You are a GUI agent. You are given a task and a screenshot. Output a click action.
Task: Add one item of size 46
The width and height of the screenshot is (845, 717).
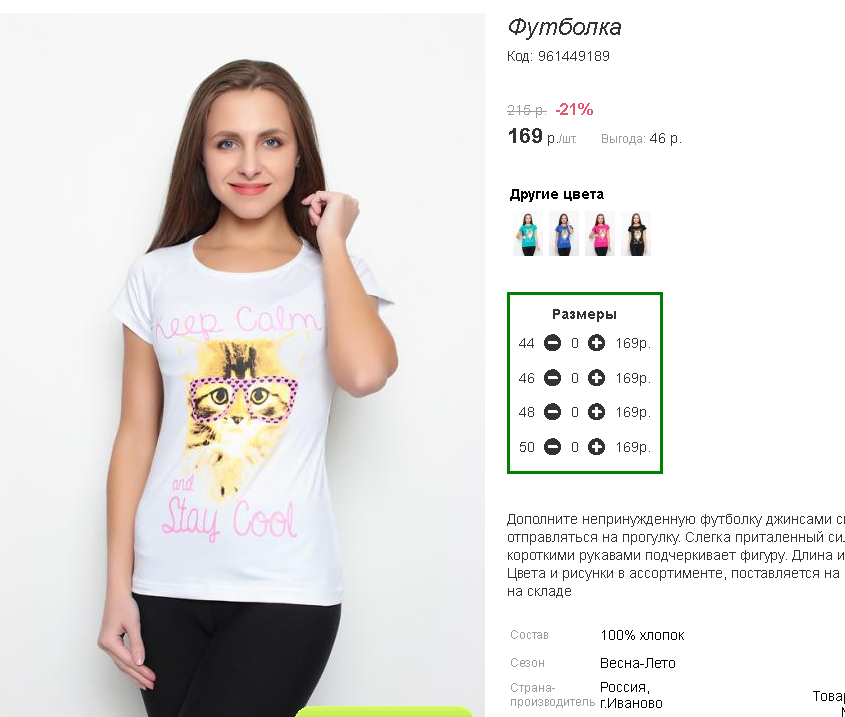click(596, 378)
